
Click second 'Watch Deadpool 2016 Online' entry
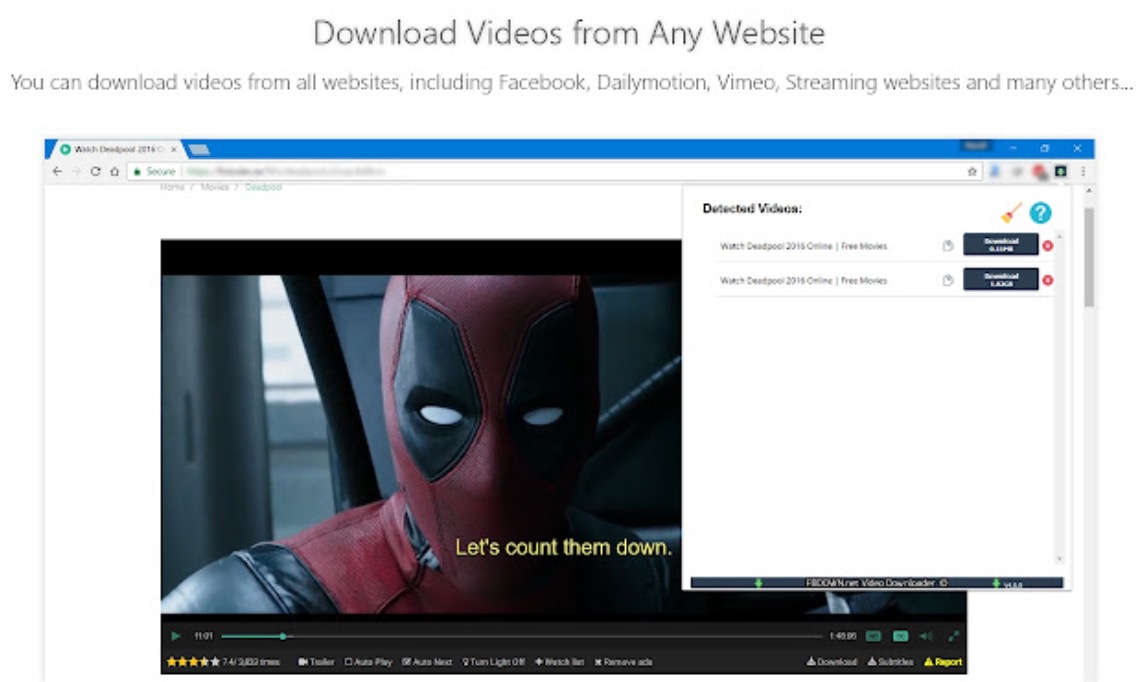[x=803, y=280]
